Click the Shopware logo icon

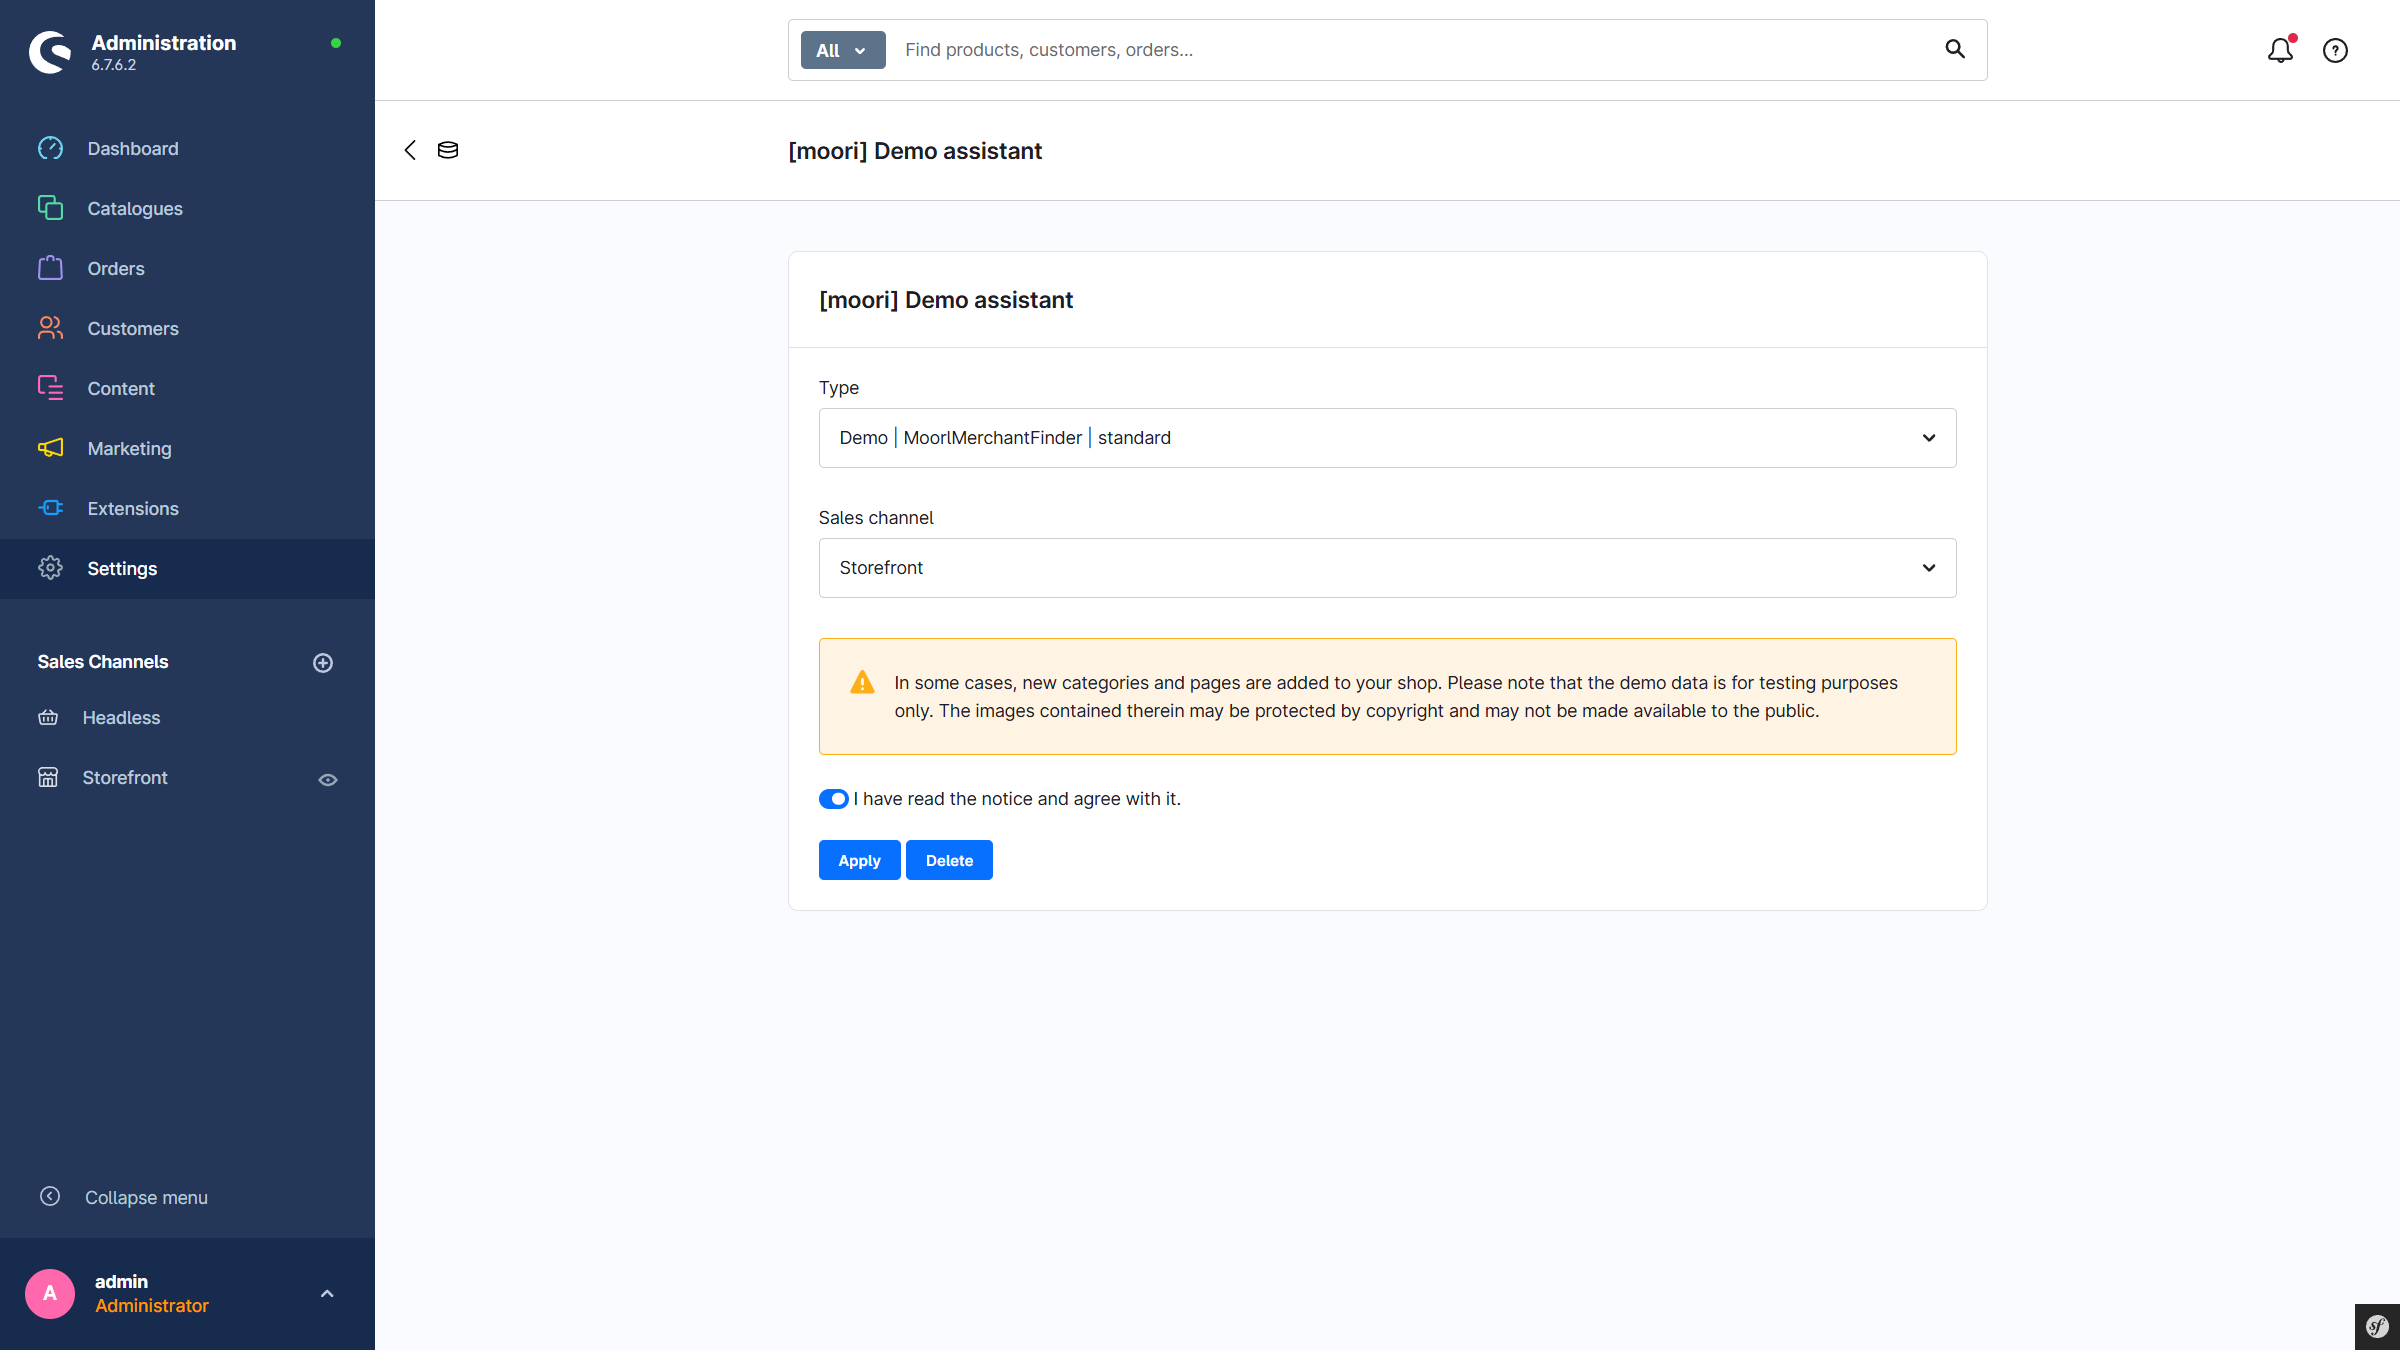click(50, 52)
